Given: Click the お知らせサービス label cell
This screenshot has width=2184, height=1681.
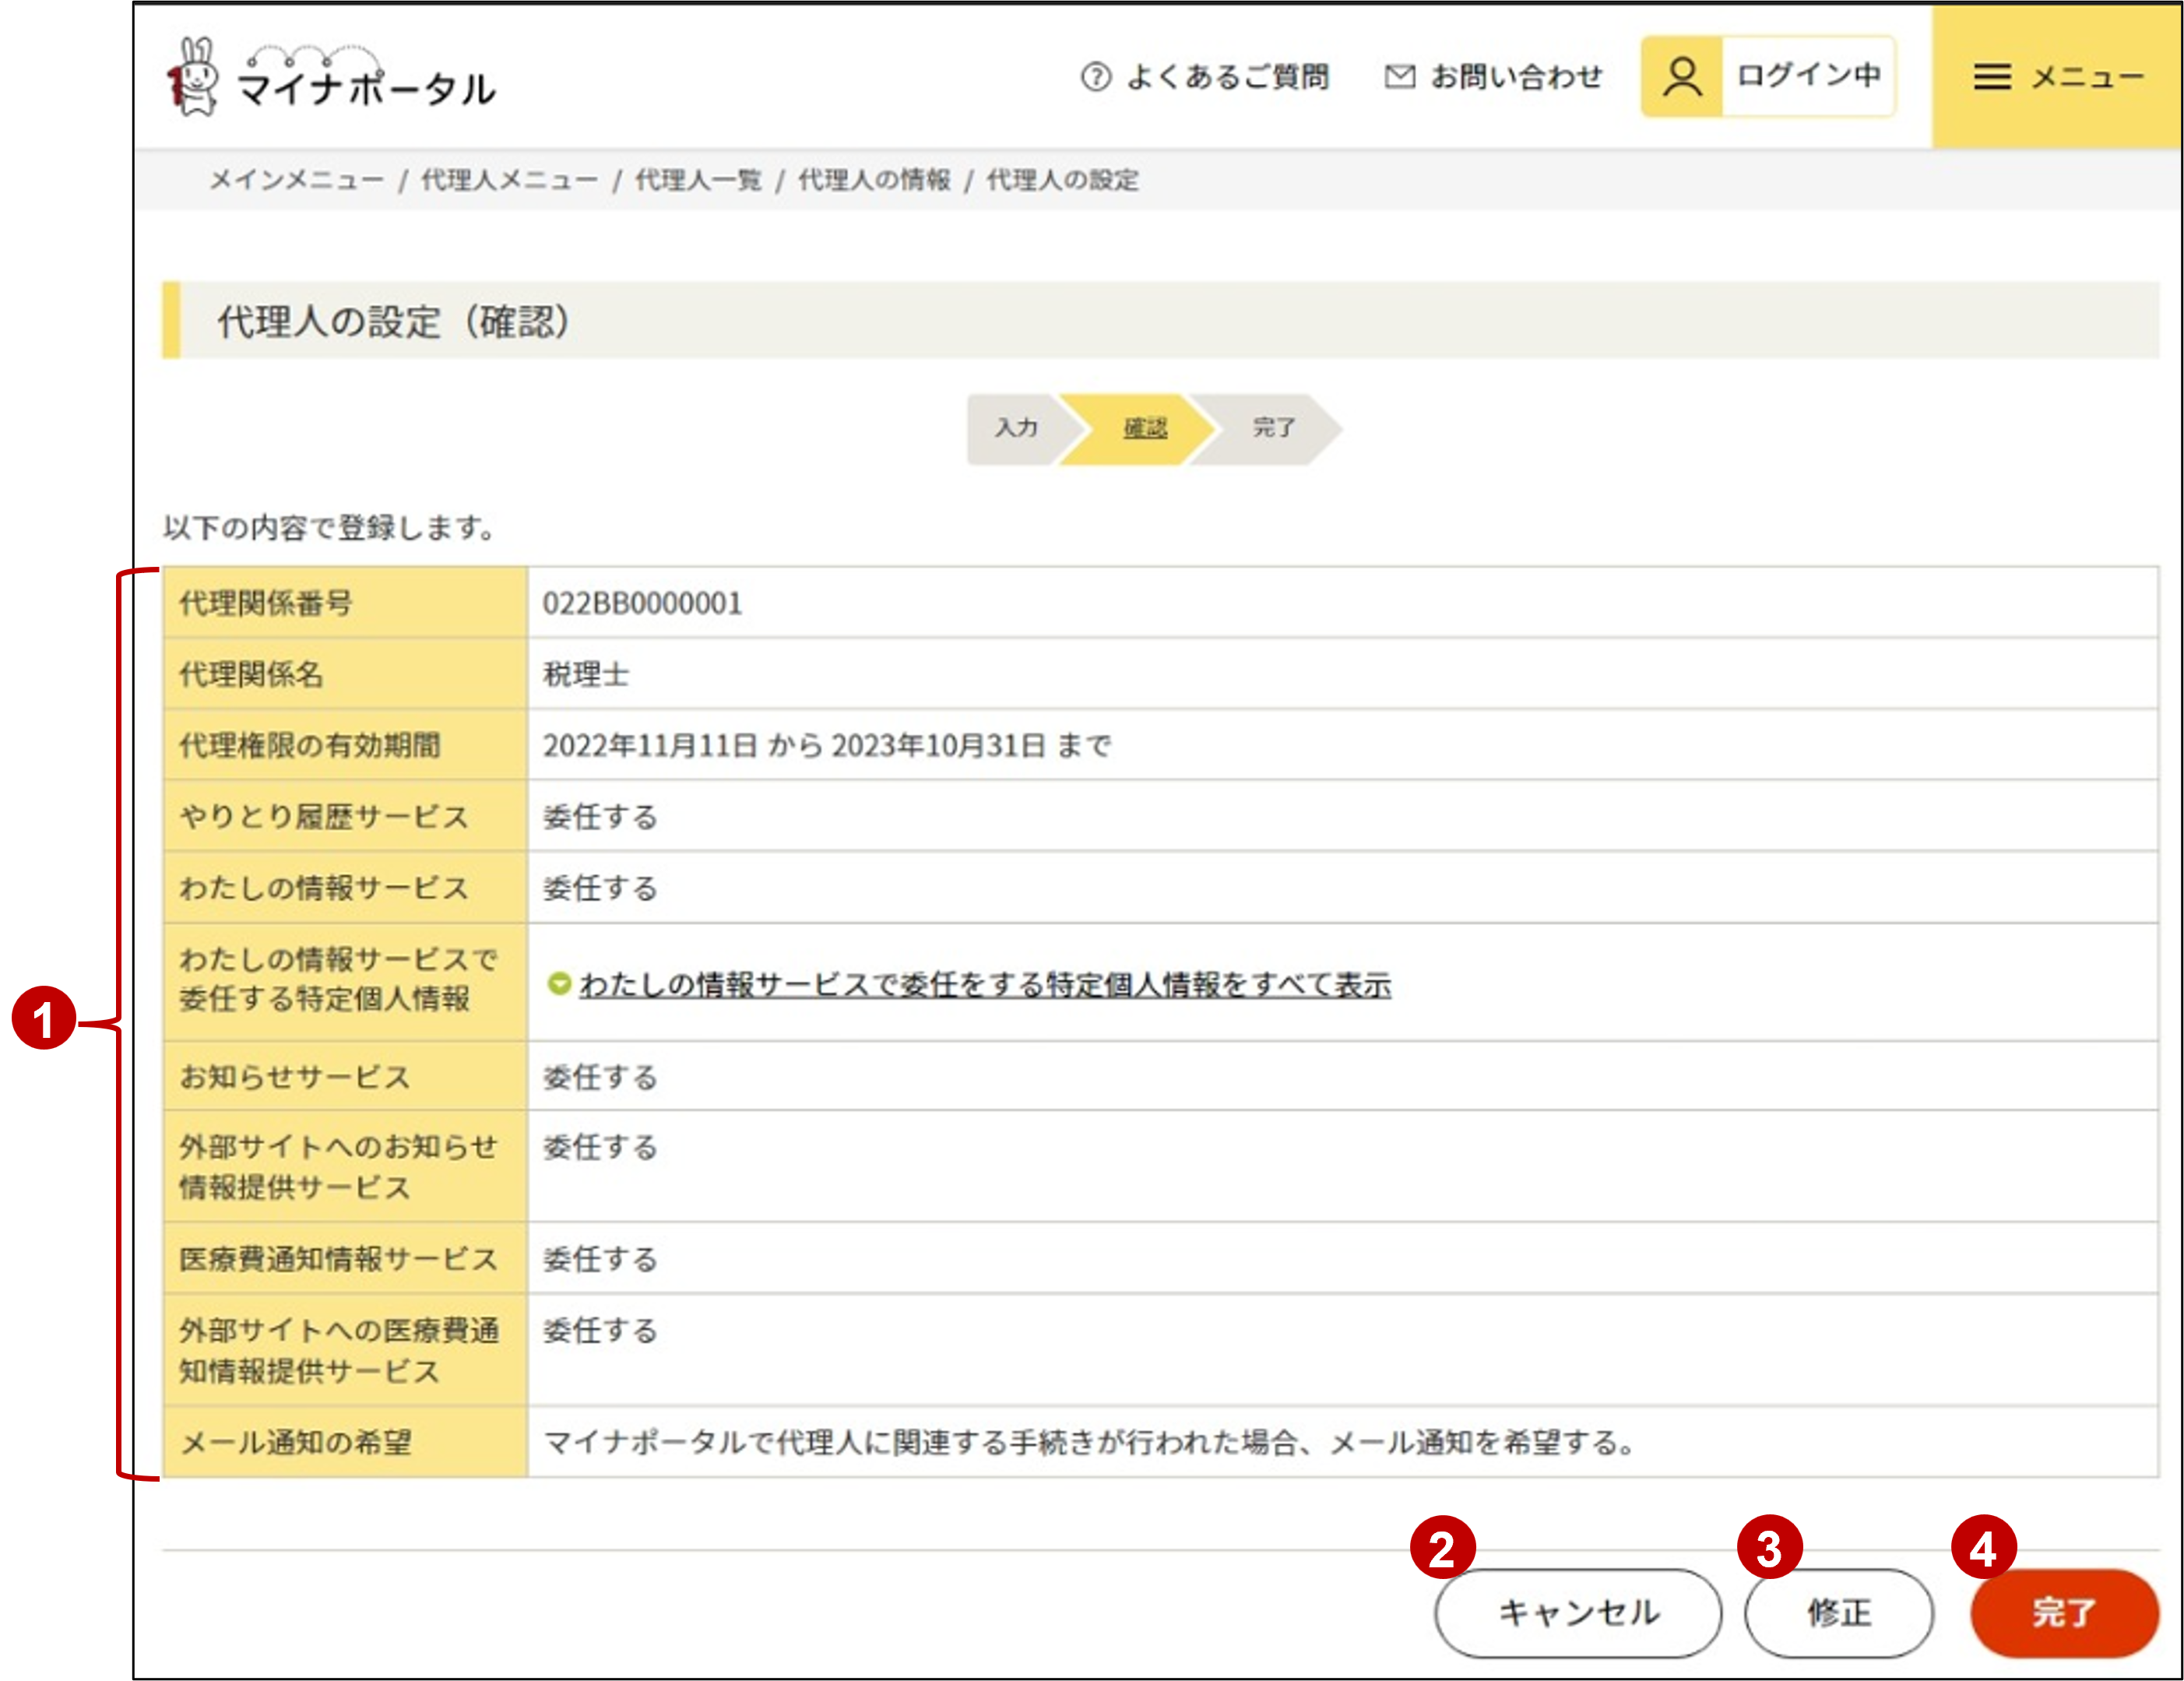Looking at the screenshot, I should click(x=345, y=1076).
